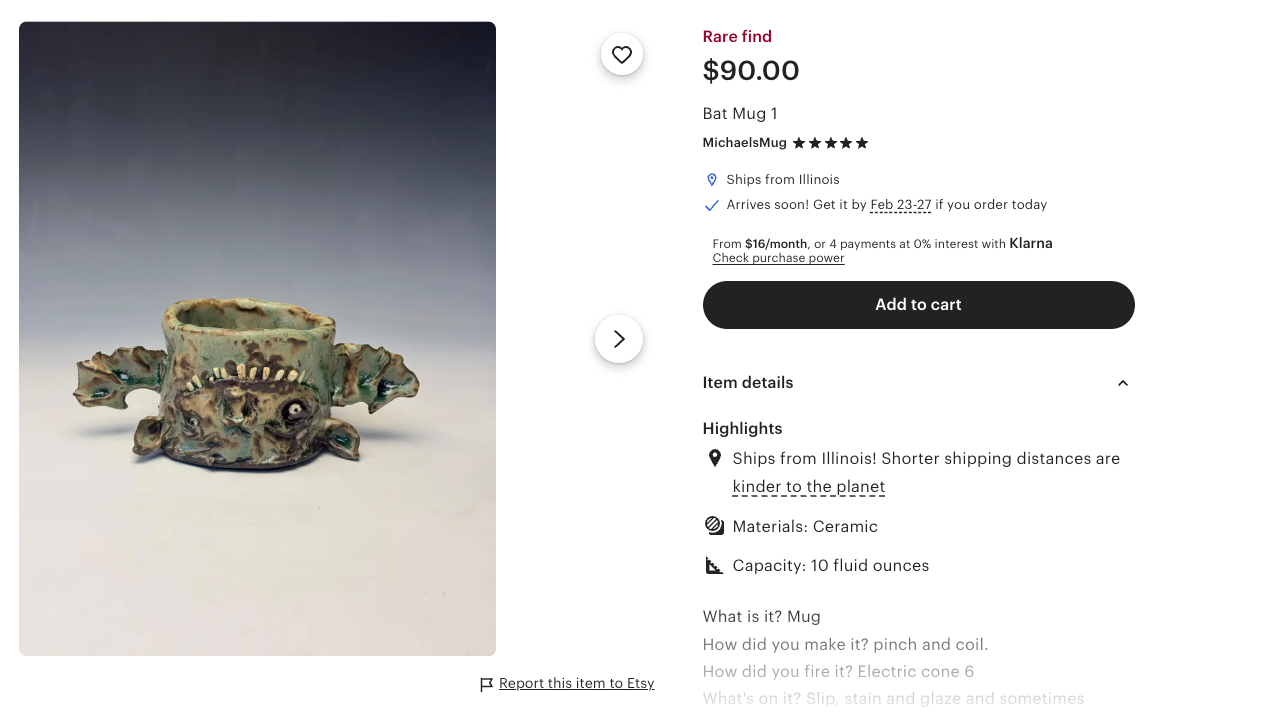Show next product photo arrow
The image size is (1262, 713).
point(619,340)
